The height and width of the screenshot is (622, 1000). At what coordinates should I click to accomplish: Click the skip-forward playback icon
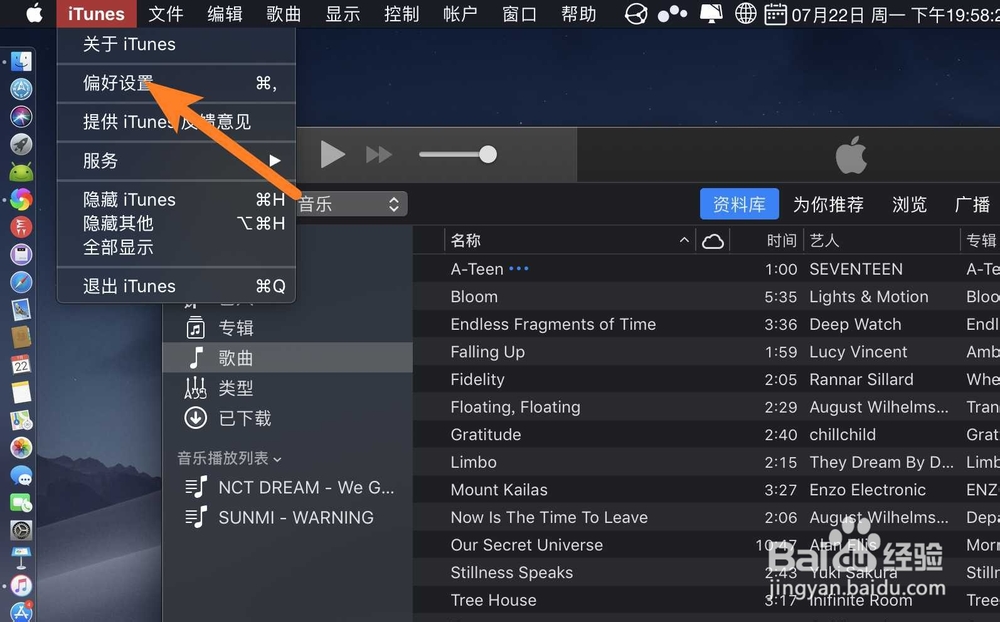[x=379, y=154]
